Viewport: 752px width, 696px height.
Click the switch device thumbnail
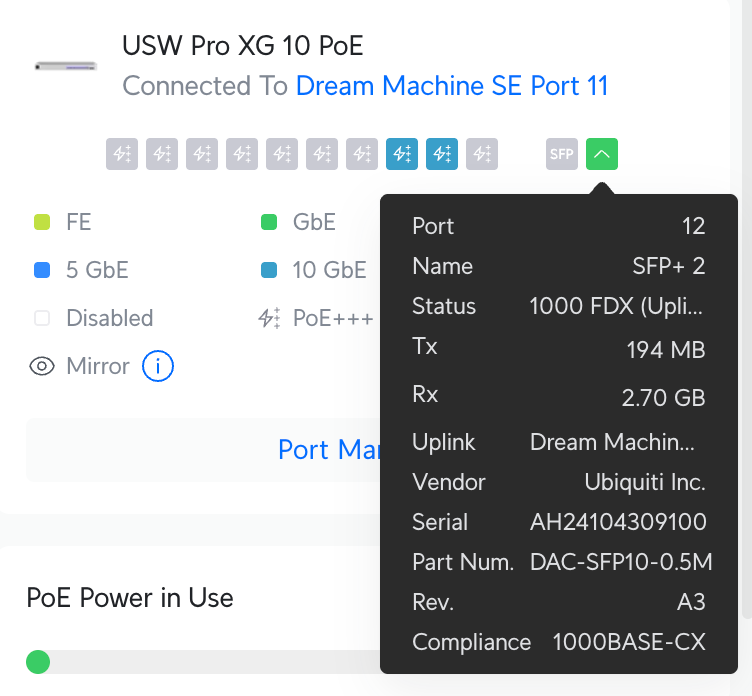pos(66,66)
